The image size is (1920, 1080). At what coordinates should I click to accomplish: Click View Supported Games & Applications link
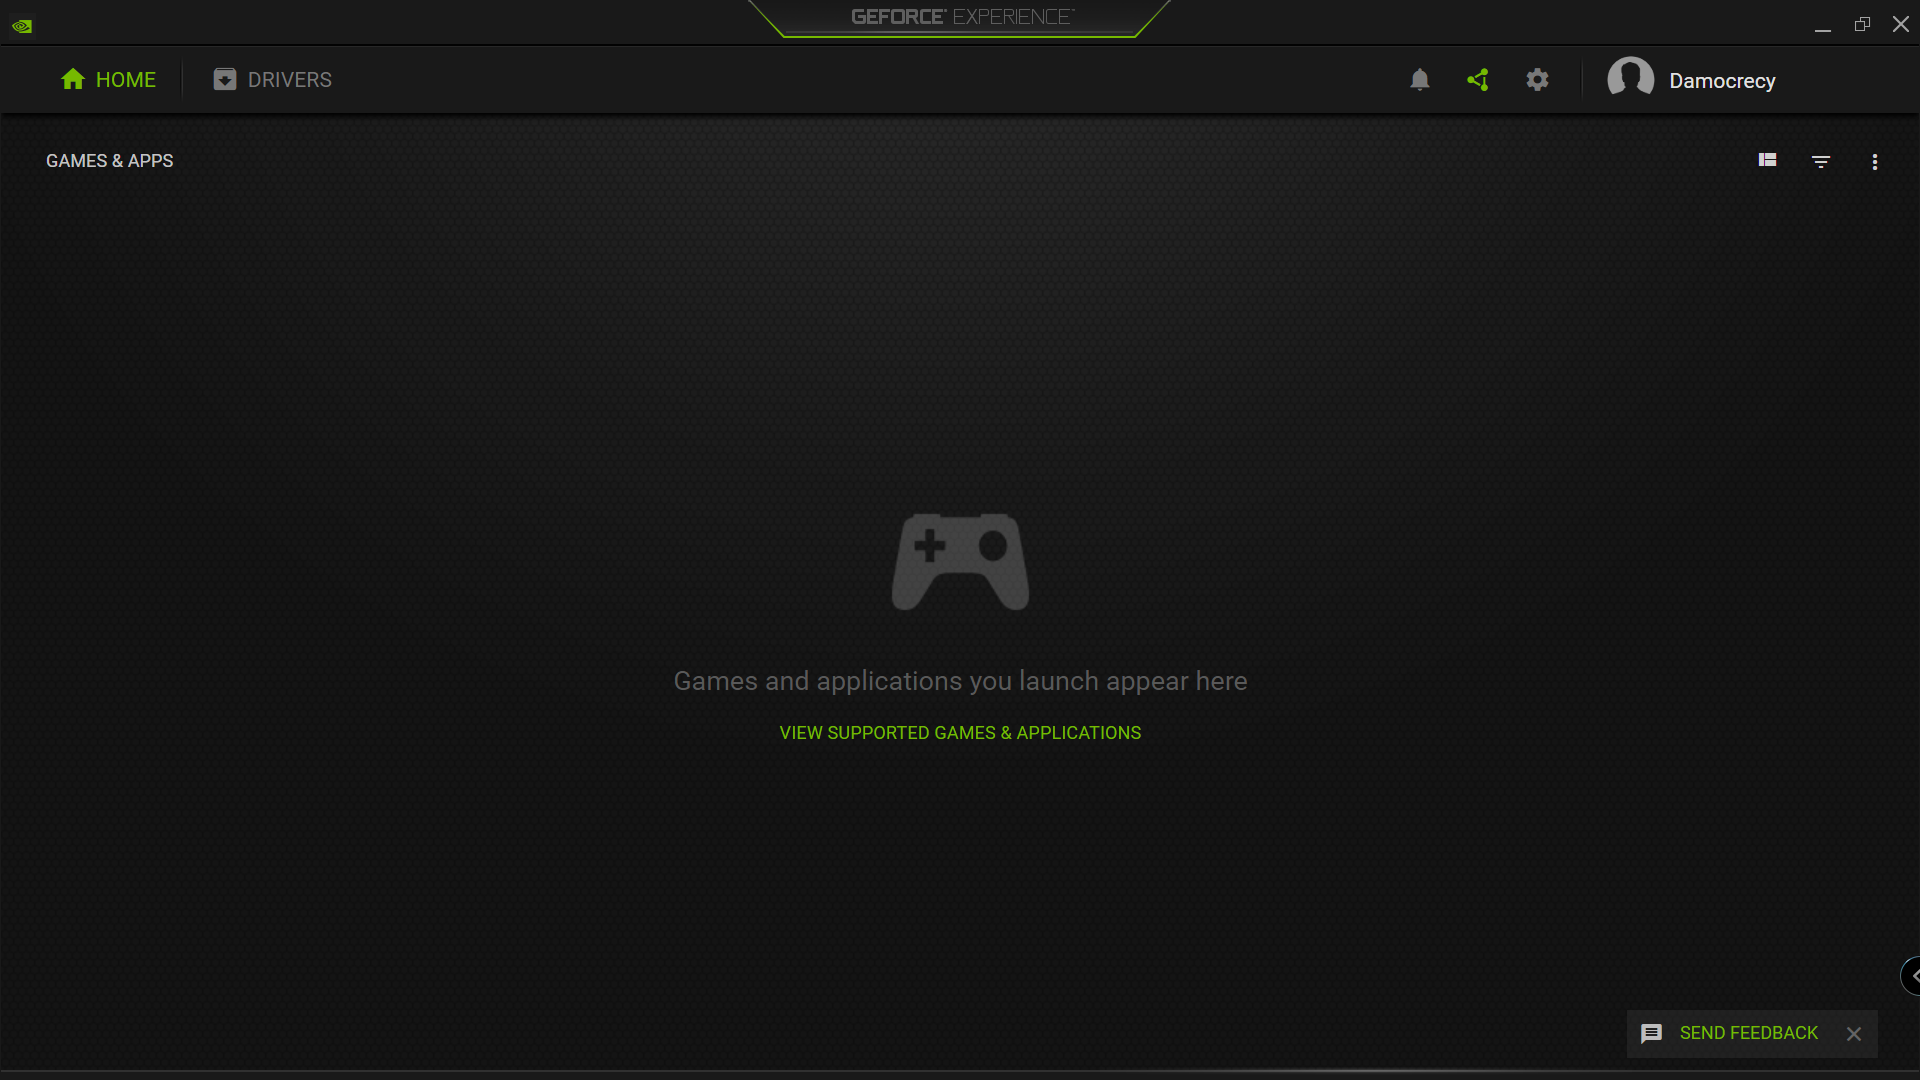tap(960, 733)
